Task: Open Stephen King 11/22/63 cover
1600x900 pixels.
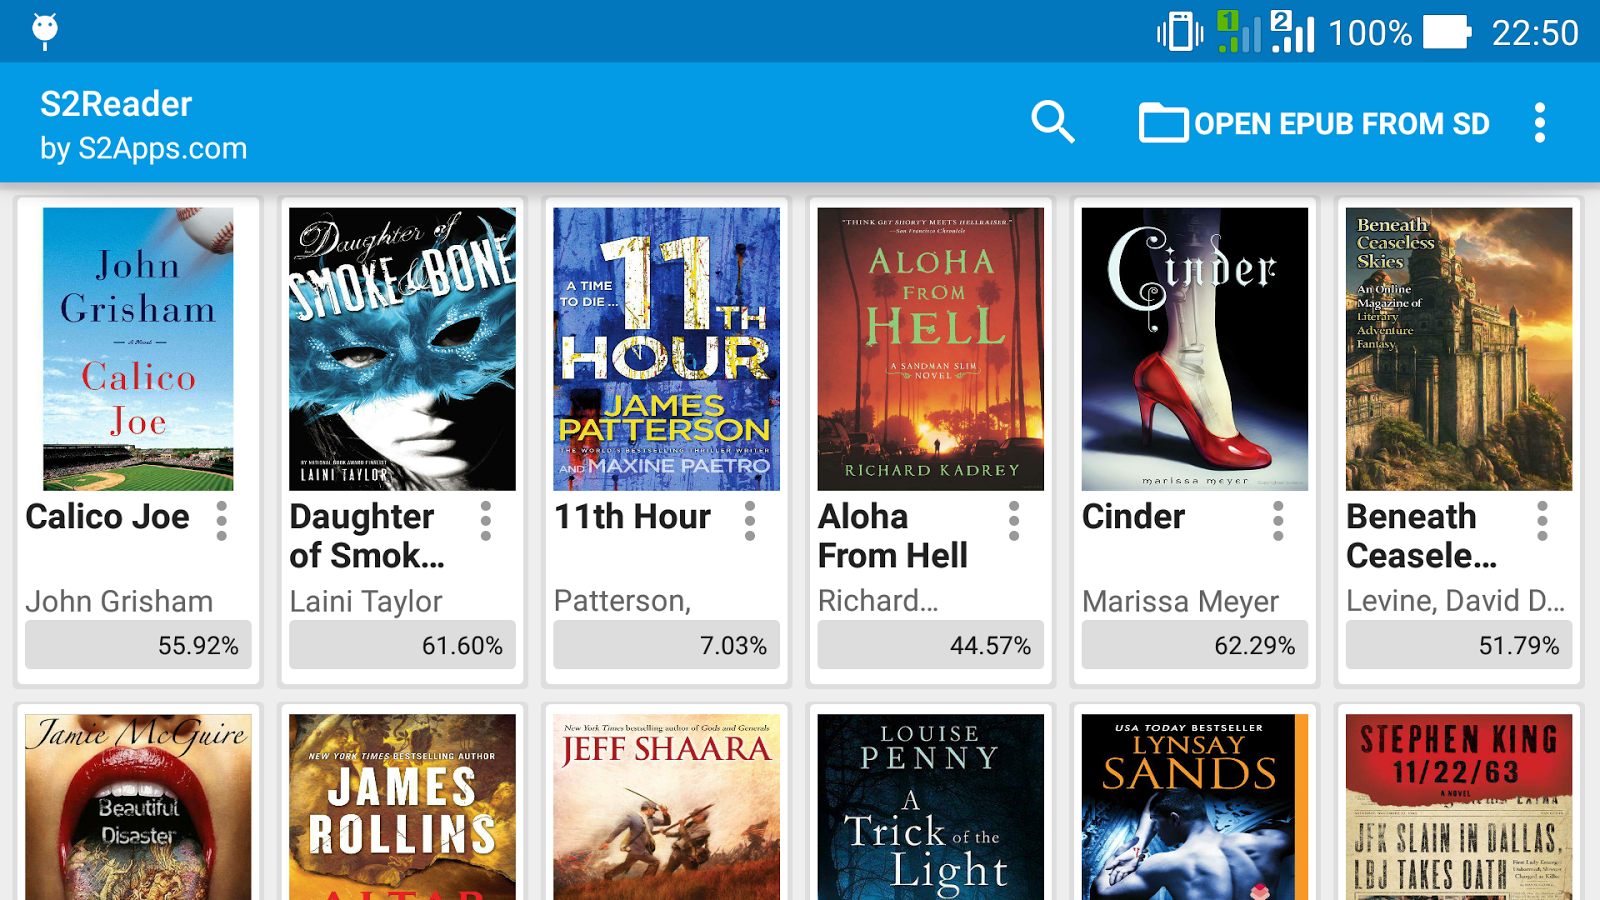Action: pos(1459,807)
